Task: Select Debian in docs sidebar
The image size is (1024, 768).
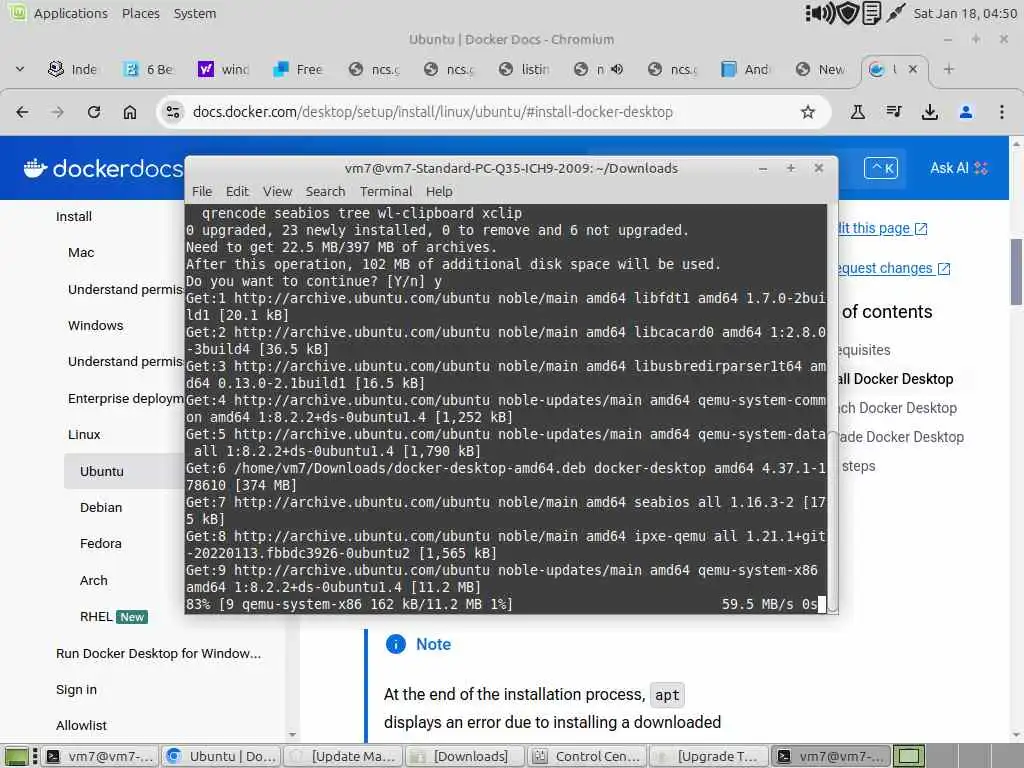Action: (101, 507)
